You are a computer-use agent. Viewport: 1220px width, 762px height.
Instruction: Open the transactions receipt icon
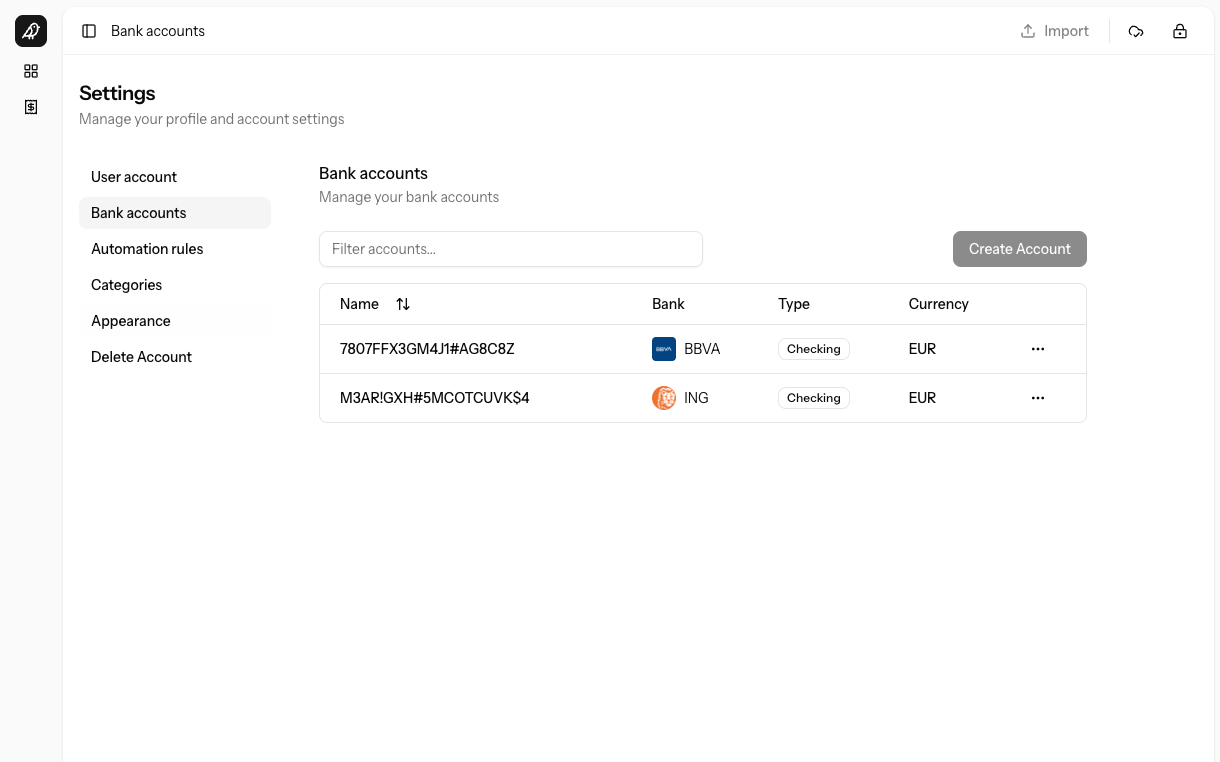(31, 107)
